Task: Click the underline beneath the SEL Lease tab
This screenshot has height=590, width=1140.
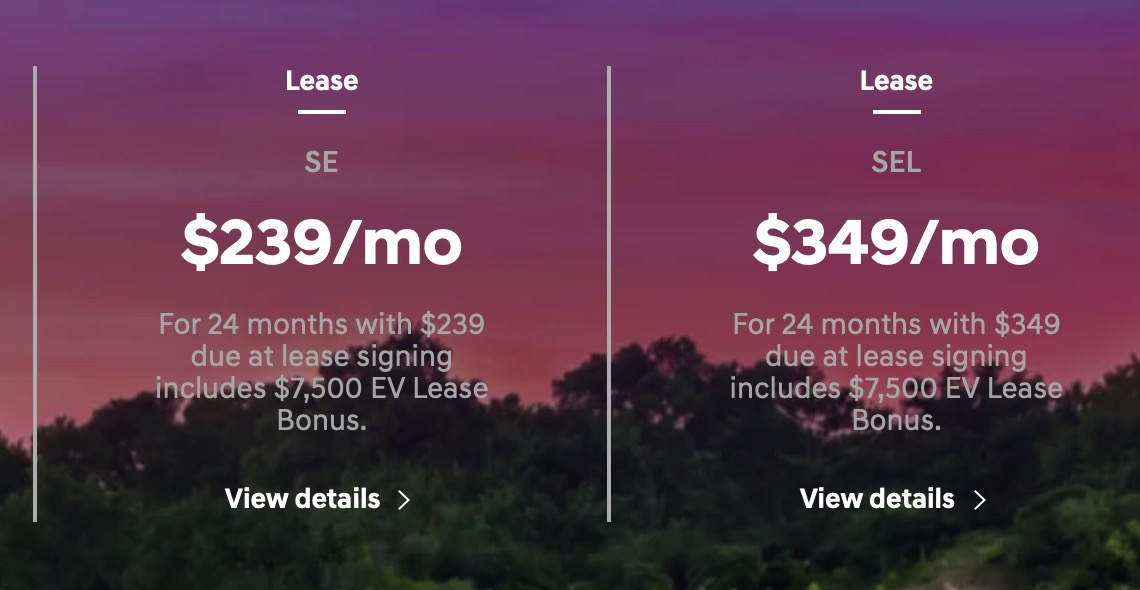Action: click(x=896, y=112)
